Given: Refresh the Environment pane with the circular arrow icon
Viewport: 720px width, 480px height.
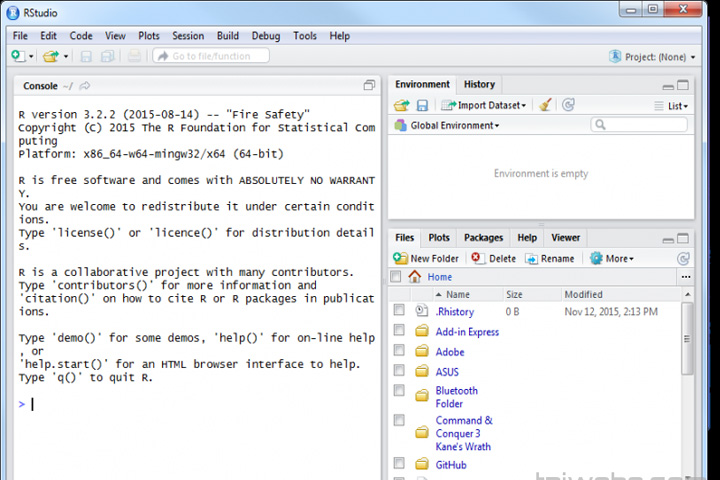Looking at the screenshot, I should click(568, 105).
